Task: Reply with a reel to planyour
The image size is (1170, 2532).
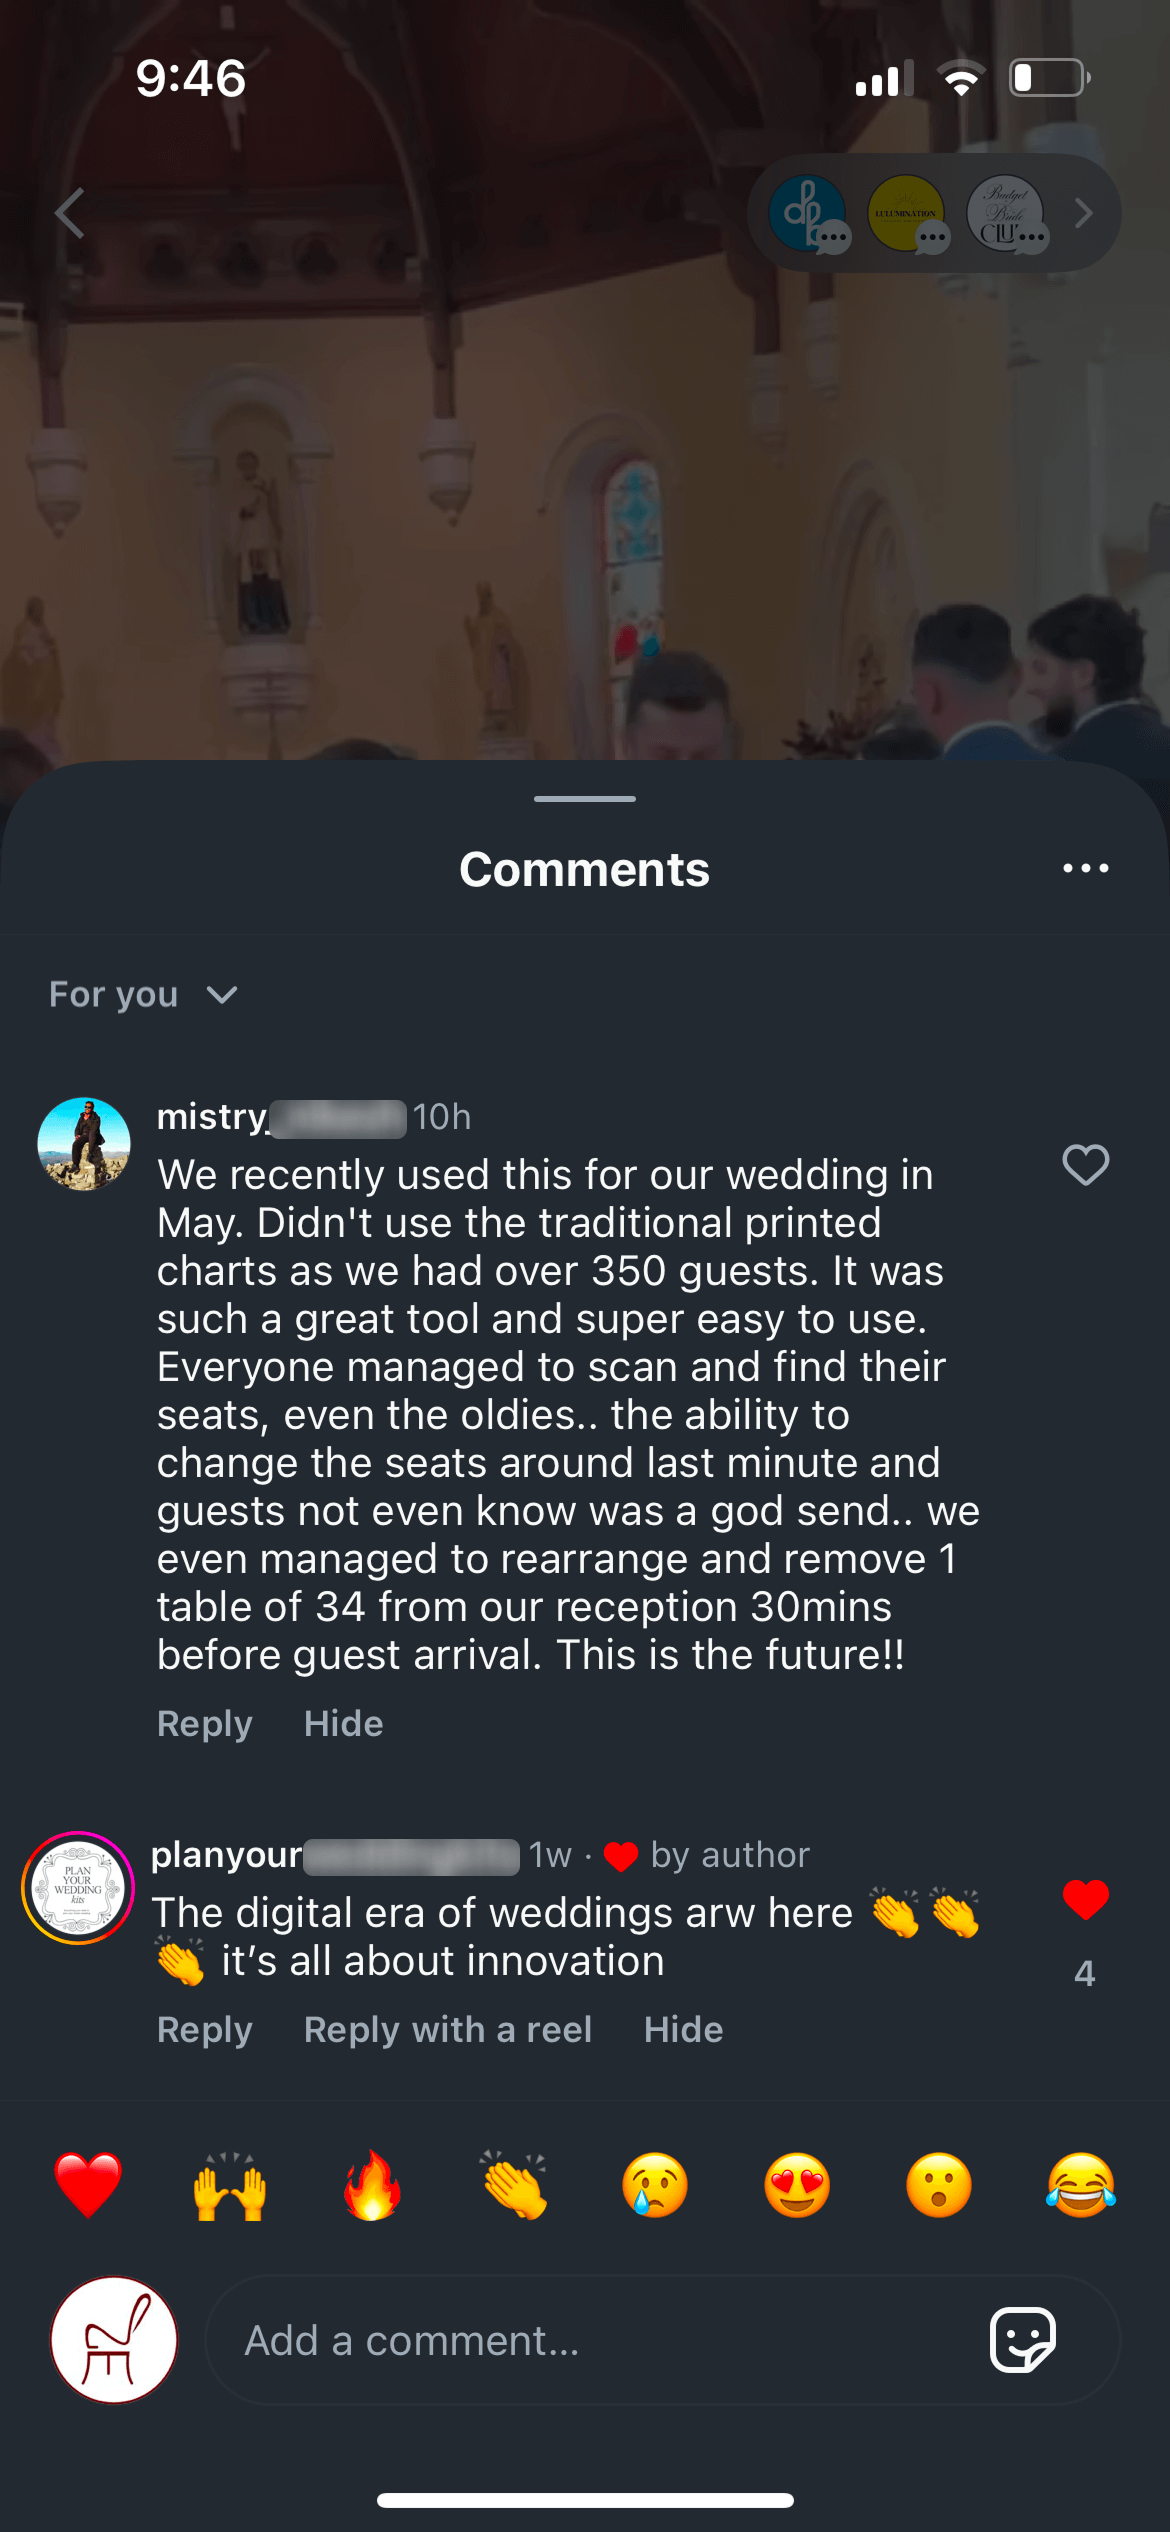Action: (x=447, y=2029)
